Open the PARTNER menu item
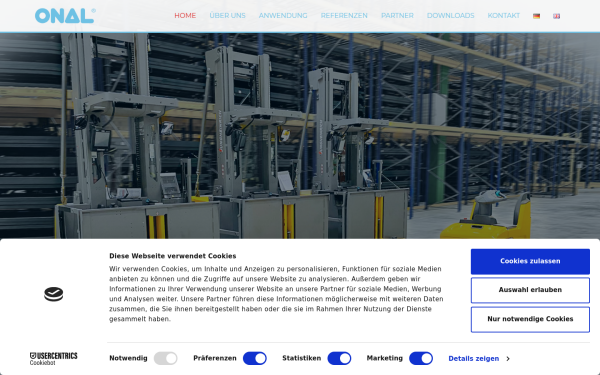The width and height of the screenshot is (600, 375). 397,16
